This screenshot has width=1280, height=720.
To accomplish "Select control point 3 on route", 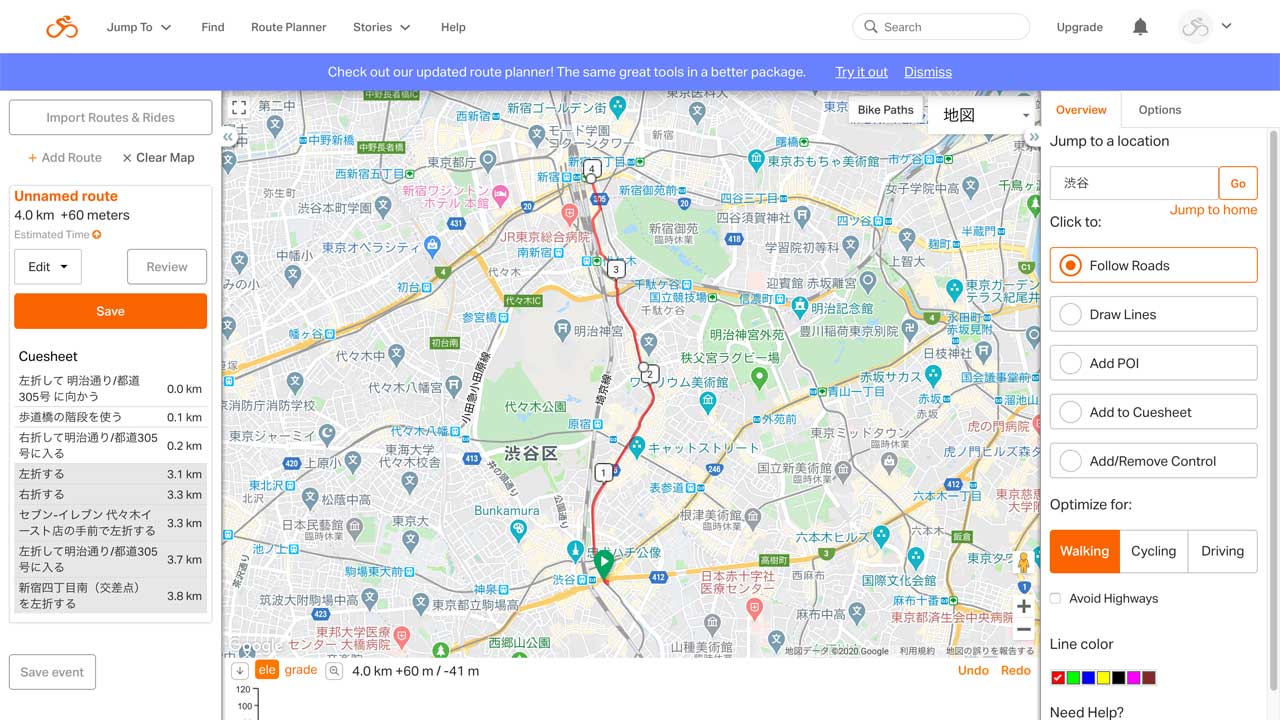I will point(616,269).
